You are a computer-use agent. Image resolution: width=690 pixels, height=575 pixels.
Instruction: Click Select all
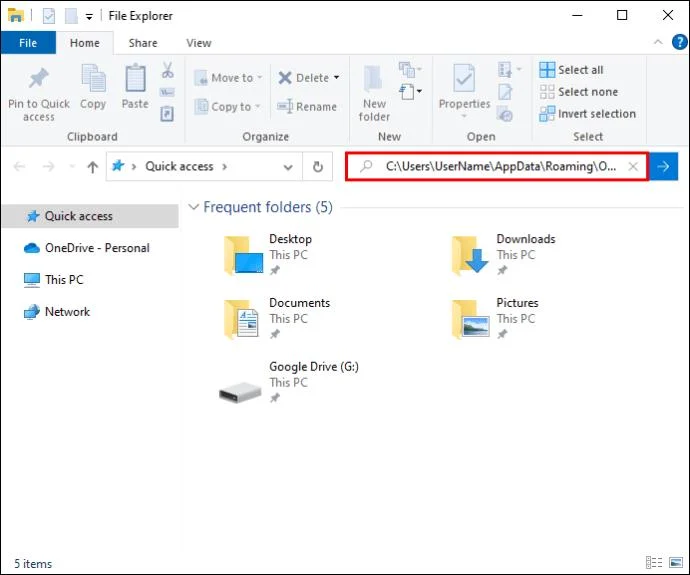click(571, 70)
